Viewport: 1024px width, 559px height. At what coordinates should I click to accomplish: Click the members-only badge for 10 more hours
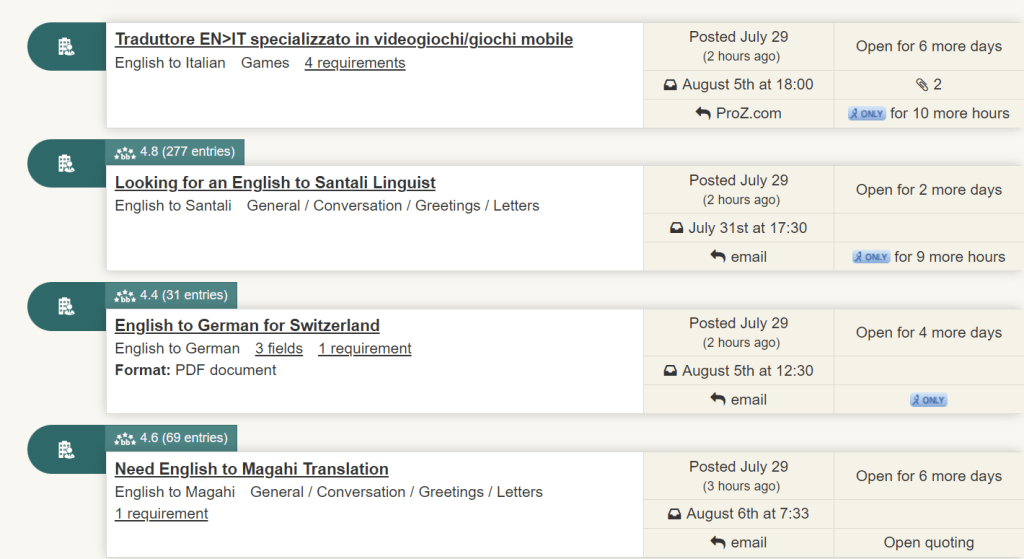pos(867,114)
